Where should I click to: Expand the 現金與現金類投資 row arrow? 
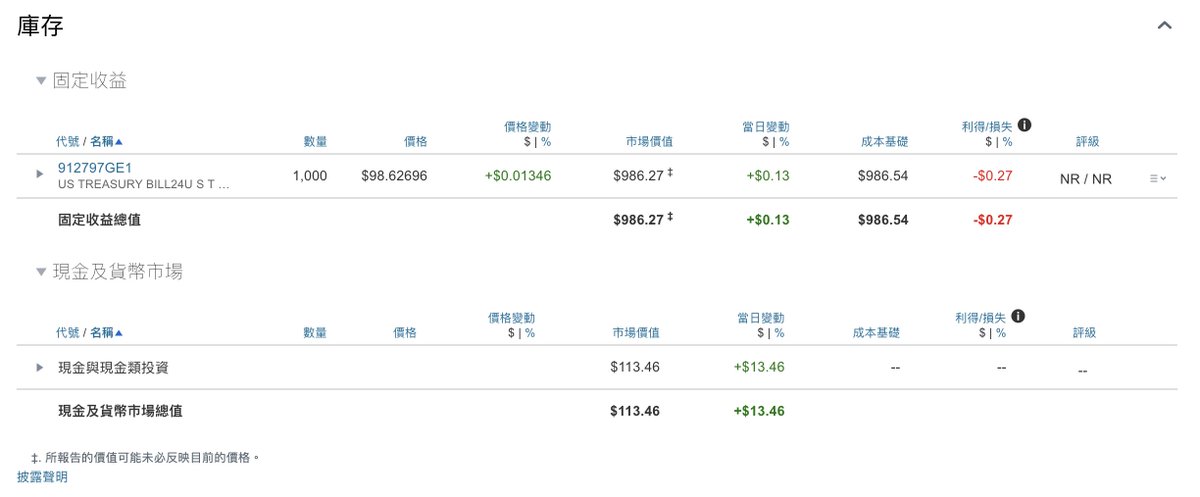40,367
